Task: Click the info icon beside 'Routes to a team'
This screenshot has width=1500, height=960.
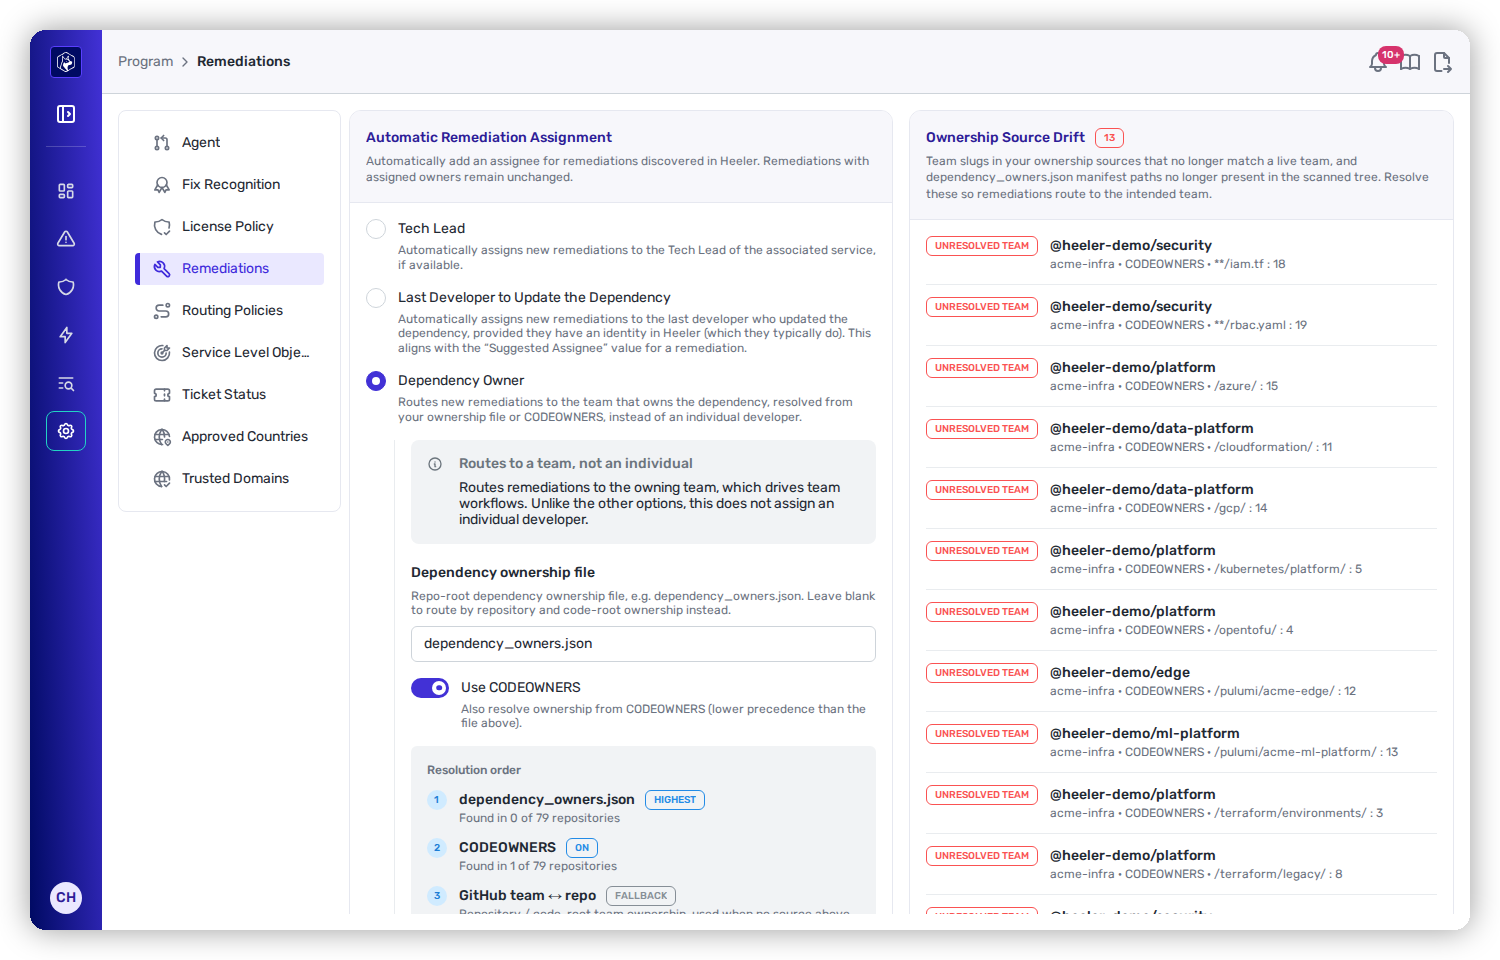Action: tap(435, 464)
